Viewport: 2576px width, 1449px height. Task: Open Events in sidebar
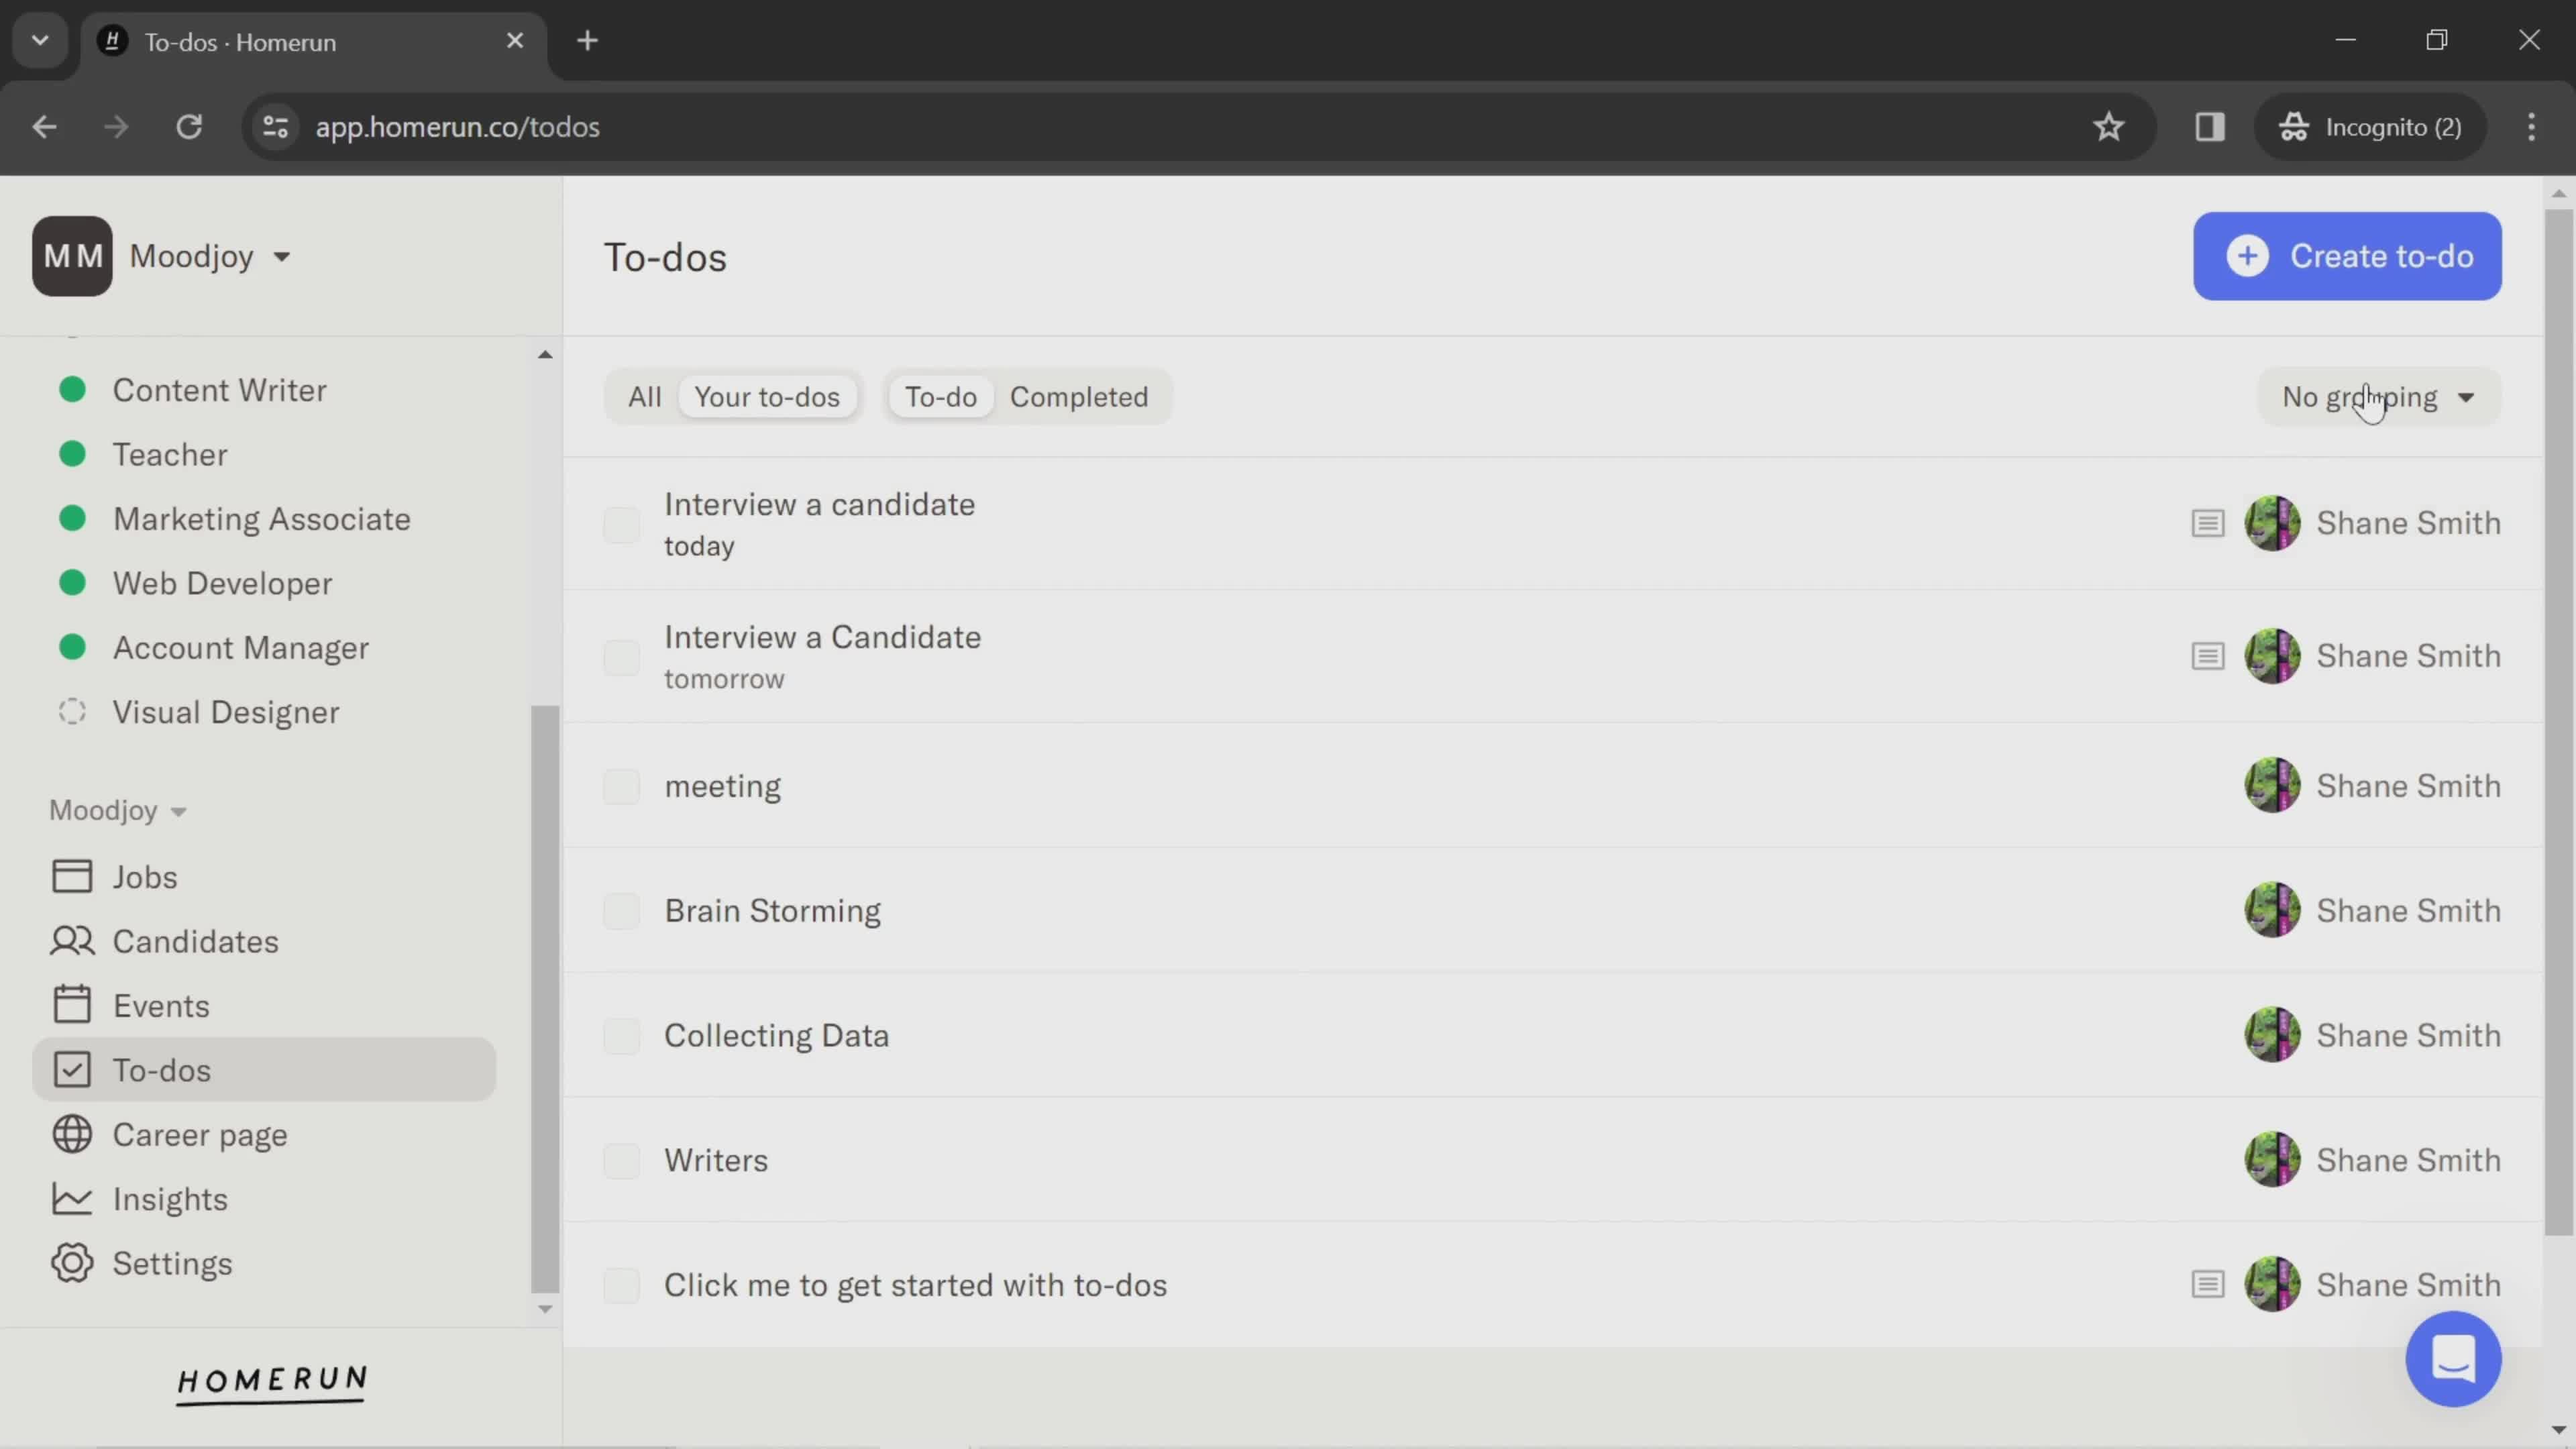161,1005
